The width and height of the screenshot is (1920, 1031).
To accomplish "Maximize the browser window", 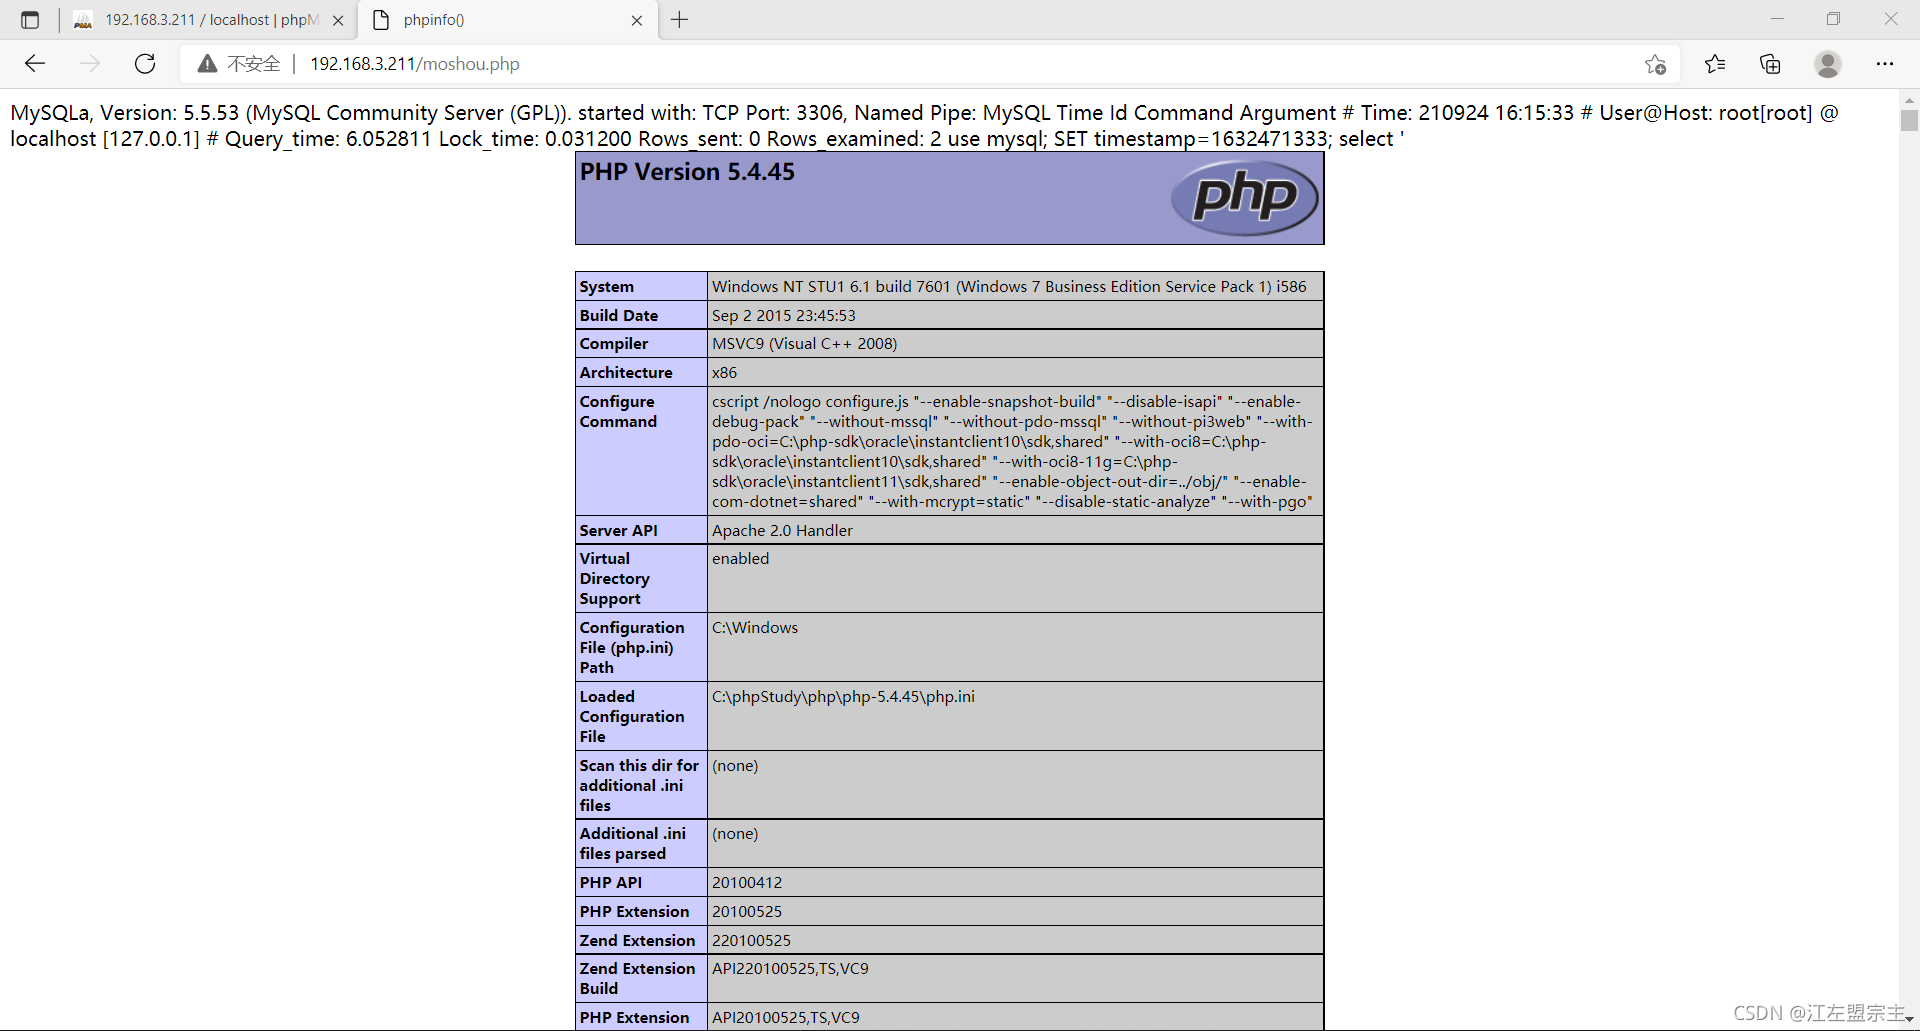I will [1833, 19].
